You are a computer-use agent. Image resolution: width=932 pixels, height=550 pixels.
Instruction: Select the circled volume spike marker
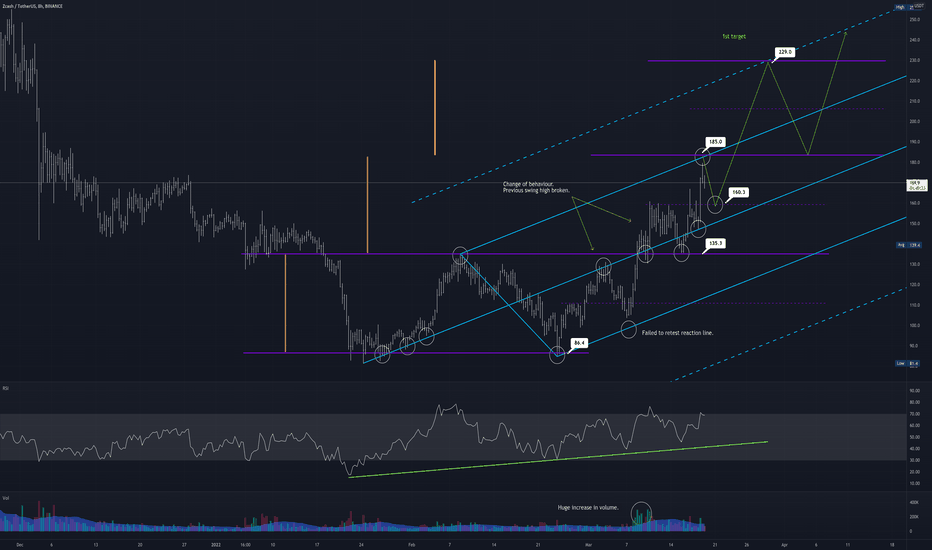(x=641, y=514)
